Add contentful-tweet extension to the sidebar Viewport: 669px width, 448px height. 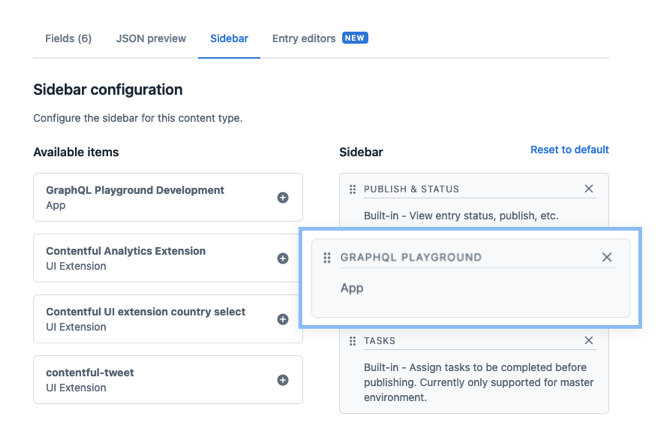[x=282, y=380]
